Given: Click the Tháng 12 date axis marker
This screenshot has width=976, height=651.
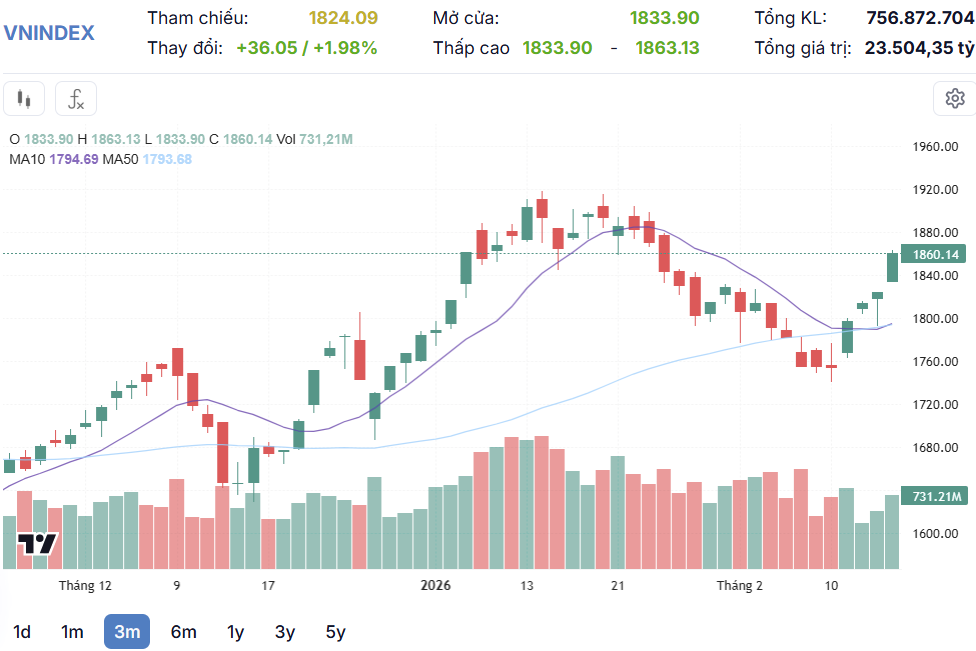Looking at the screenshot, I should [x=85, y=585].
